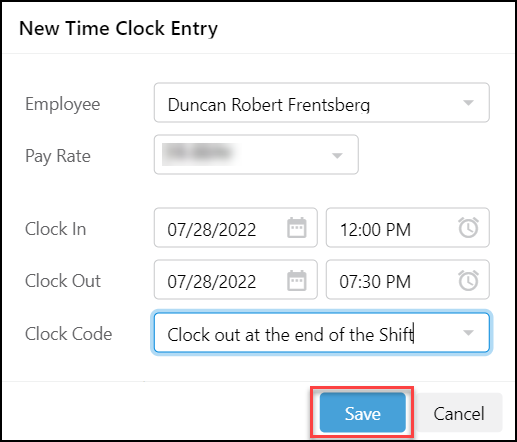Viewport: 517px width, 442px height.
Task: Expand the Employee dropdown arrow
Action: pyautogui.click(x=468, y=103)
